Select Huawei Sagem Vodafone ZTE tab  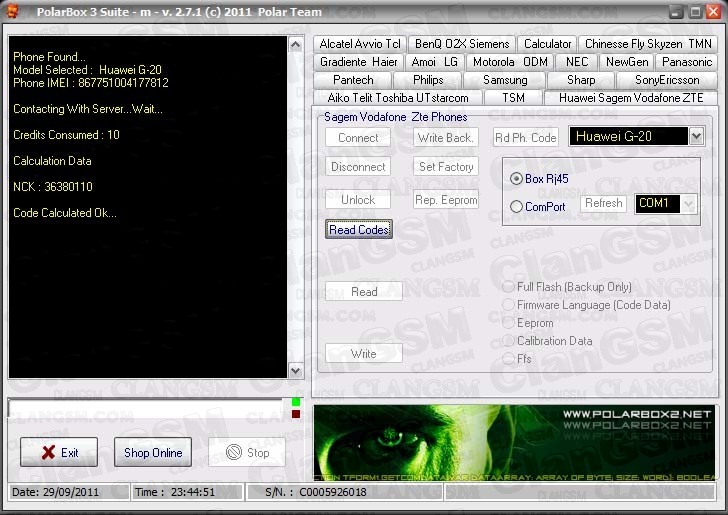coord(631,98)
